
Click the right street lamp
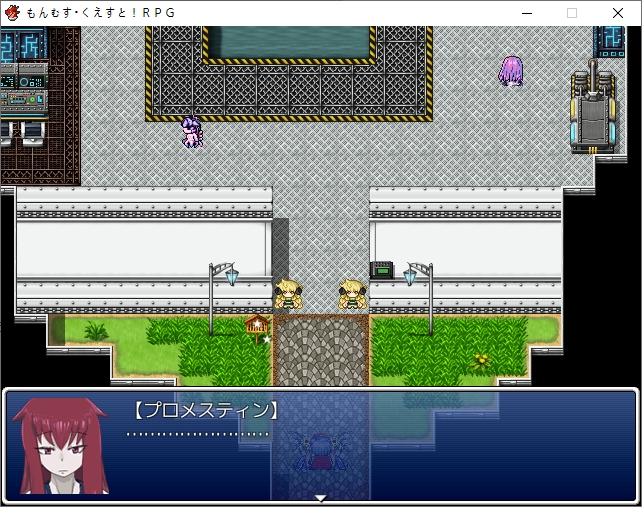coord(419,299)
